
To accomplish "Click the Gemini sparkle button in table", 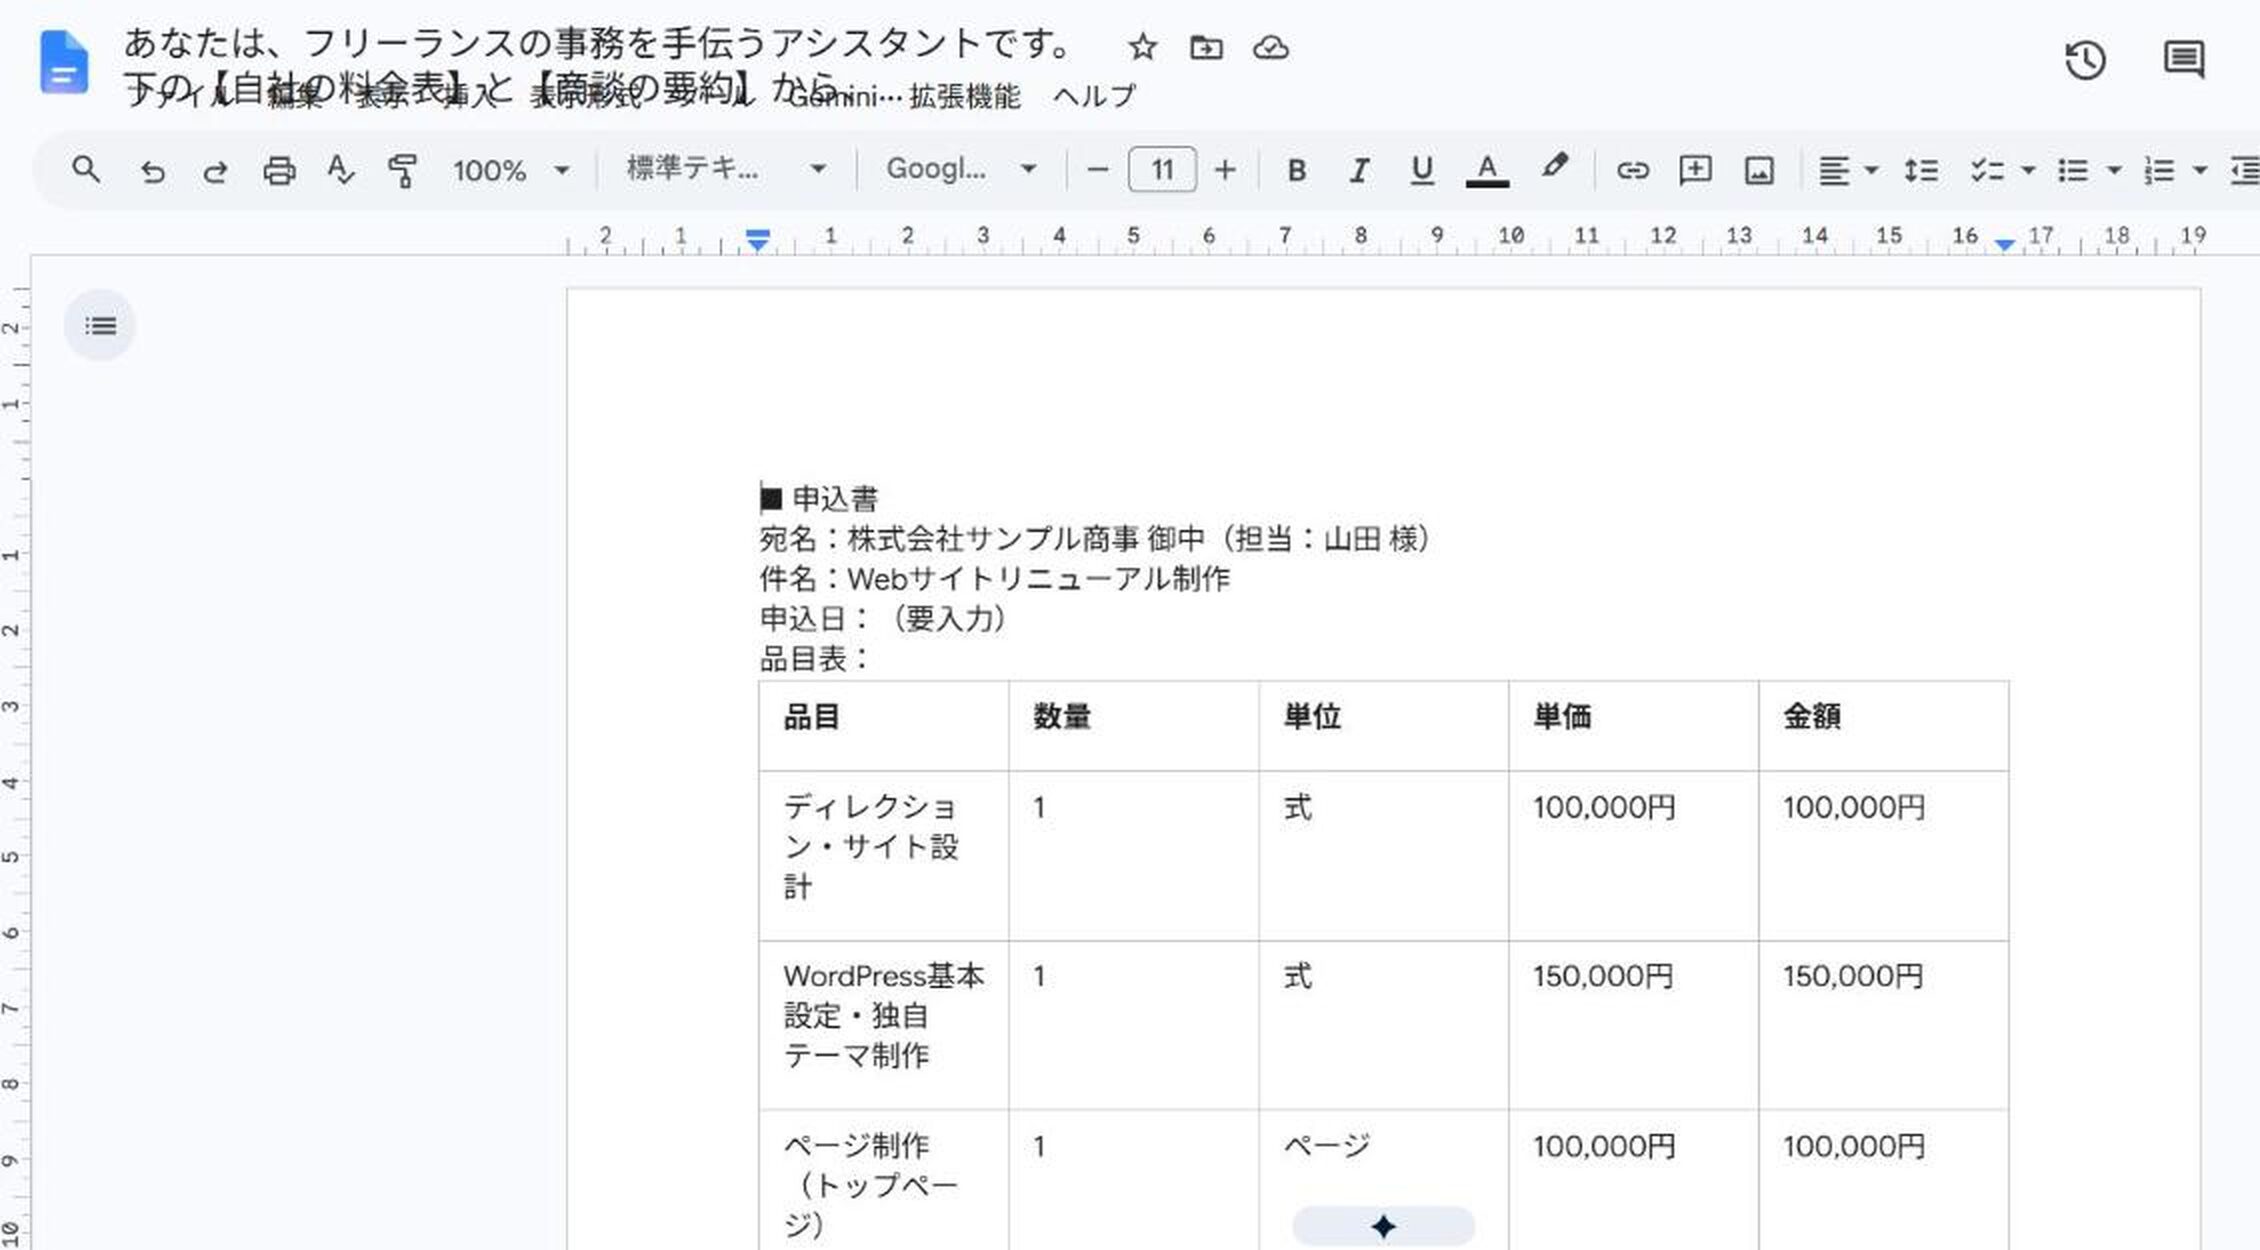I will [x=1383, y=1226].
